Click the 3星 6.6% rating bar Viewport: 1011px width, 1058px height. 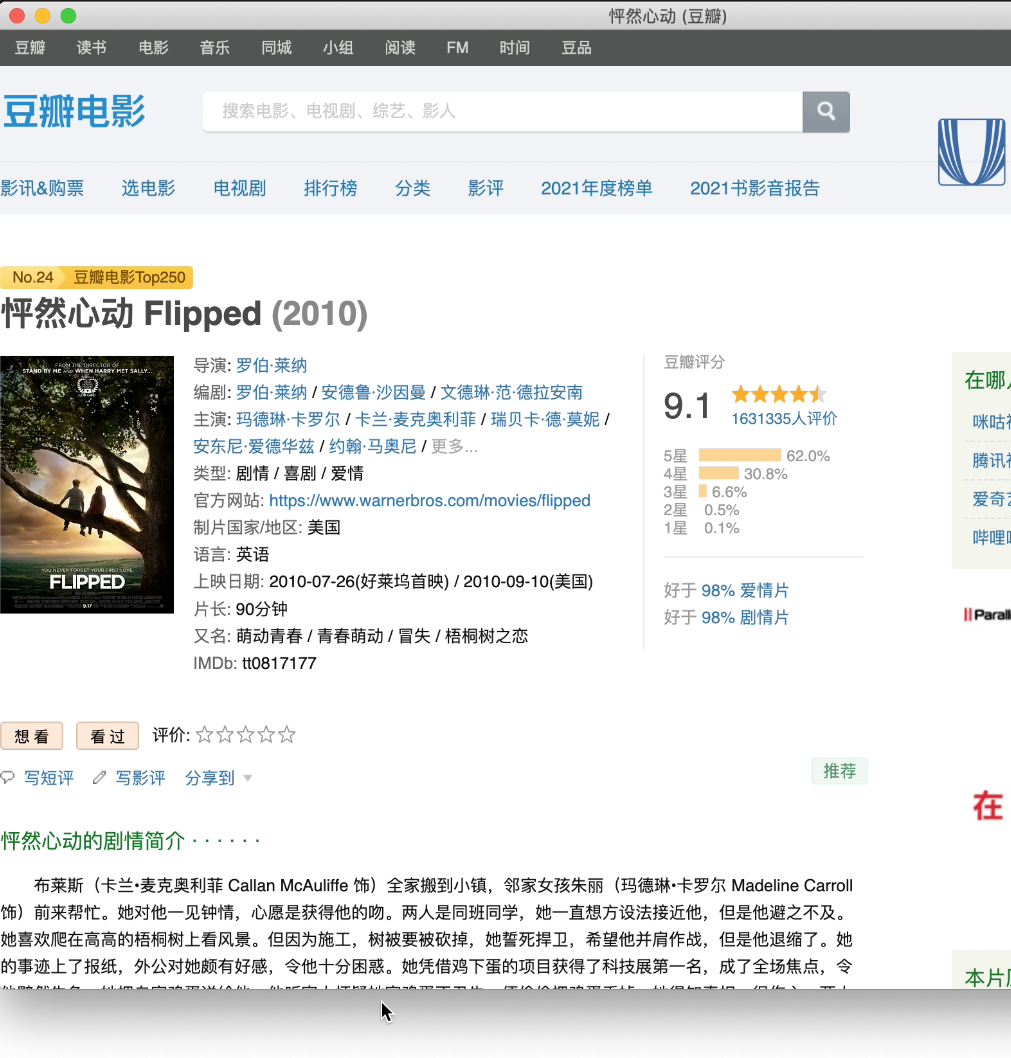[703, 492]
